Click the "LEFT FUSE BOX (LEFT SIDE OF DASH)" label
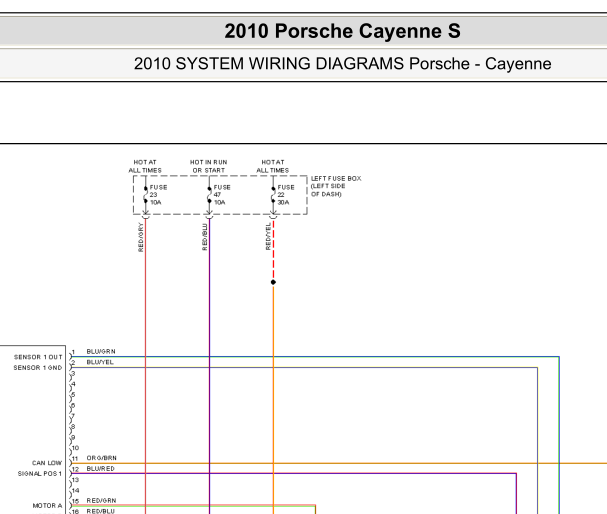Viewport: 607px width, 514px height. pos(336,186)
